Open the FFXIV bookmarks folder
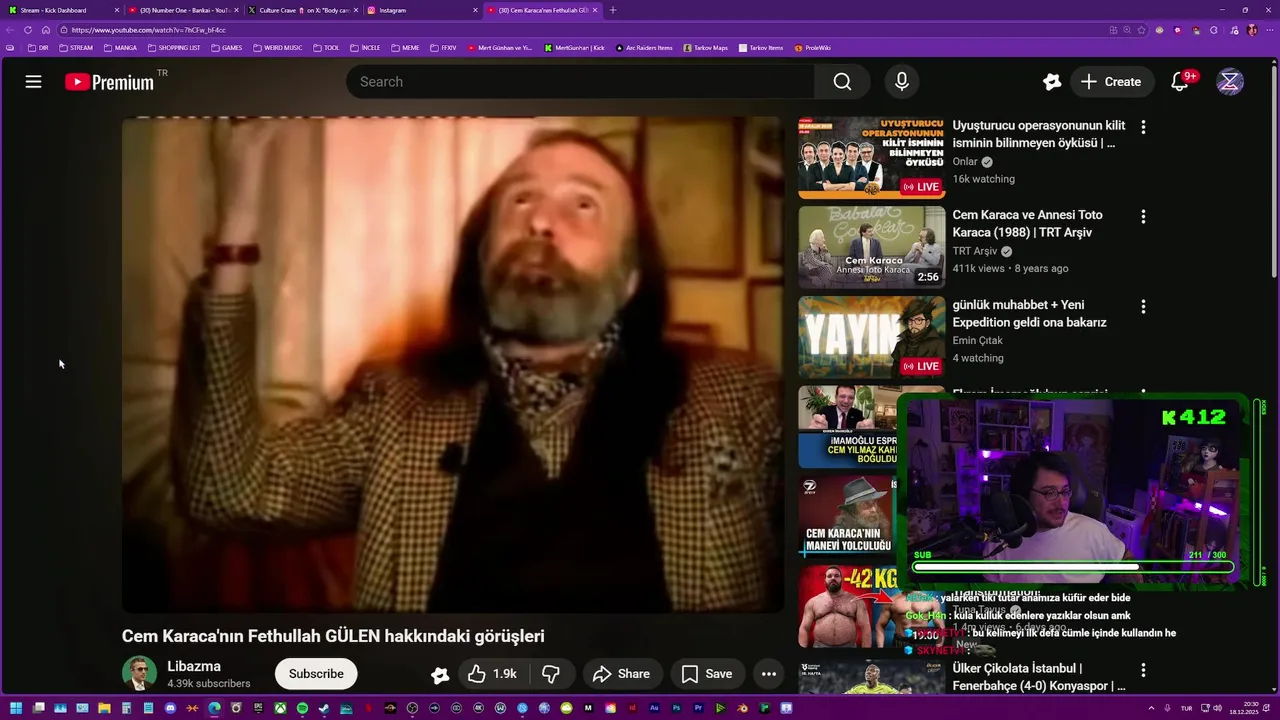Viewport: 1280px width, 720px height. coord(443,47)
